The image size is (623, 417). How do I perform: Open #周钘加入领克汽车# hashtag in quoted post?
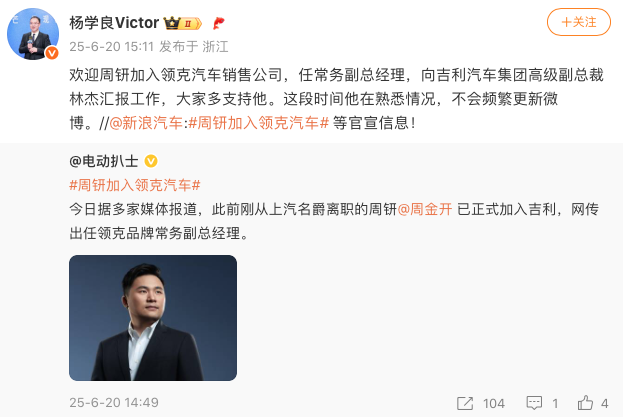135,185
